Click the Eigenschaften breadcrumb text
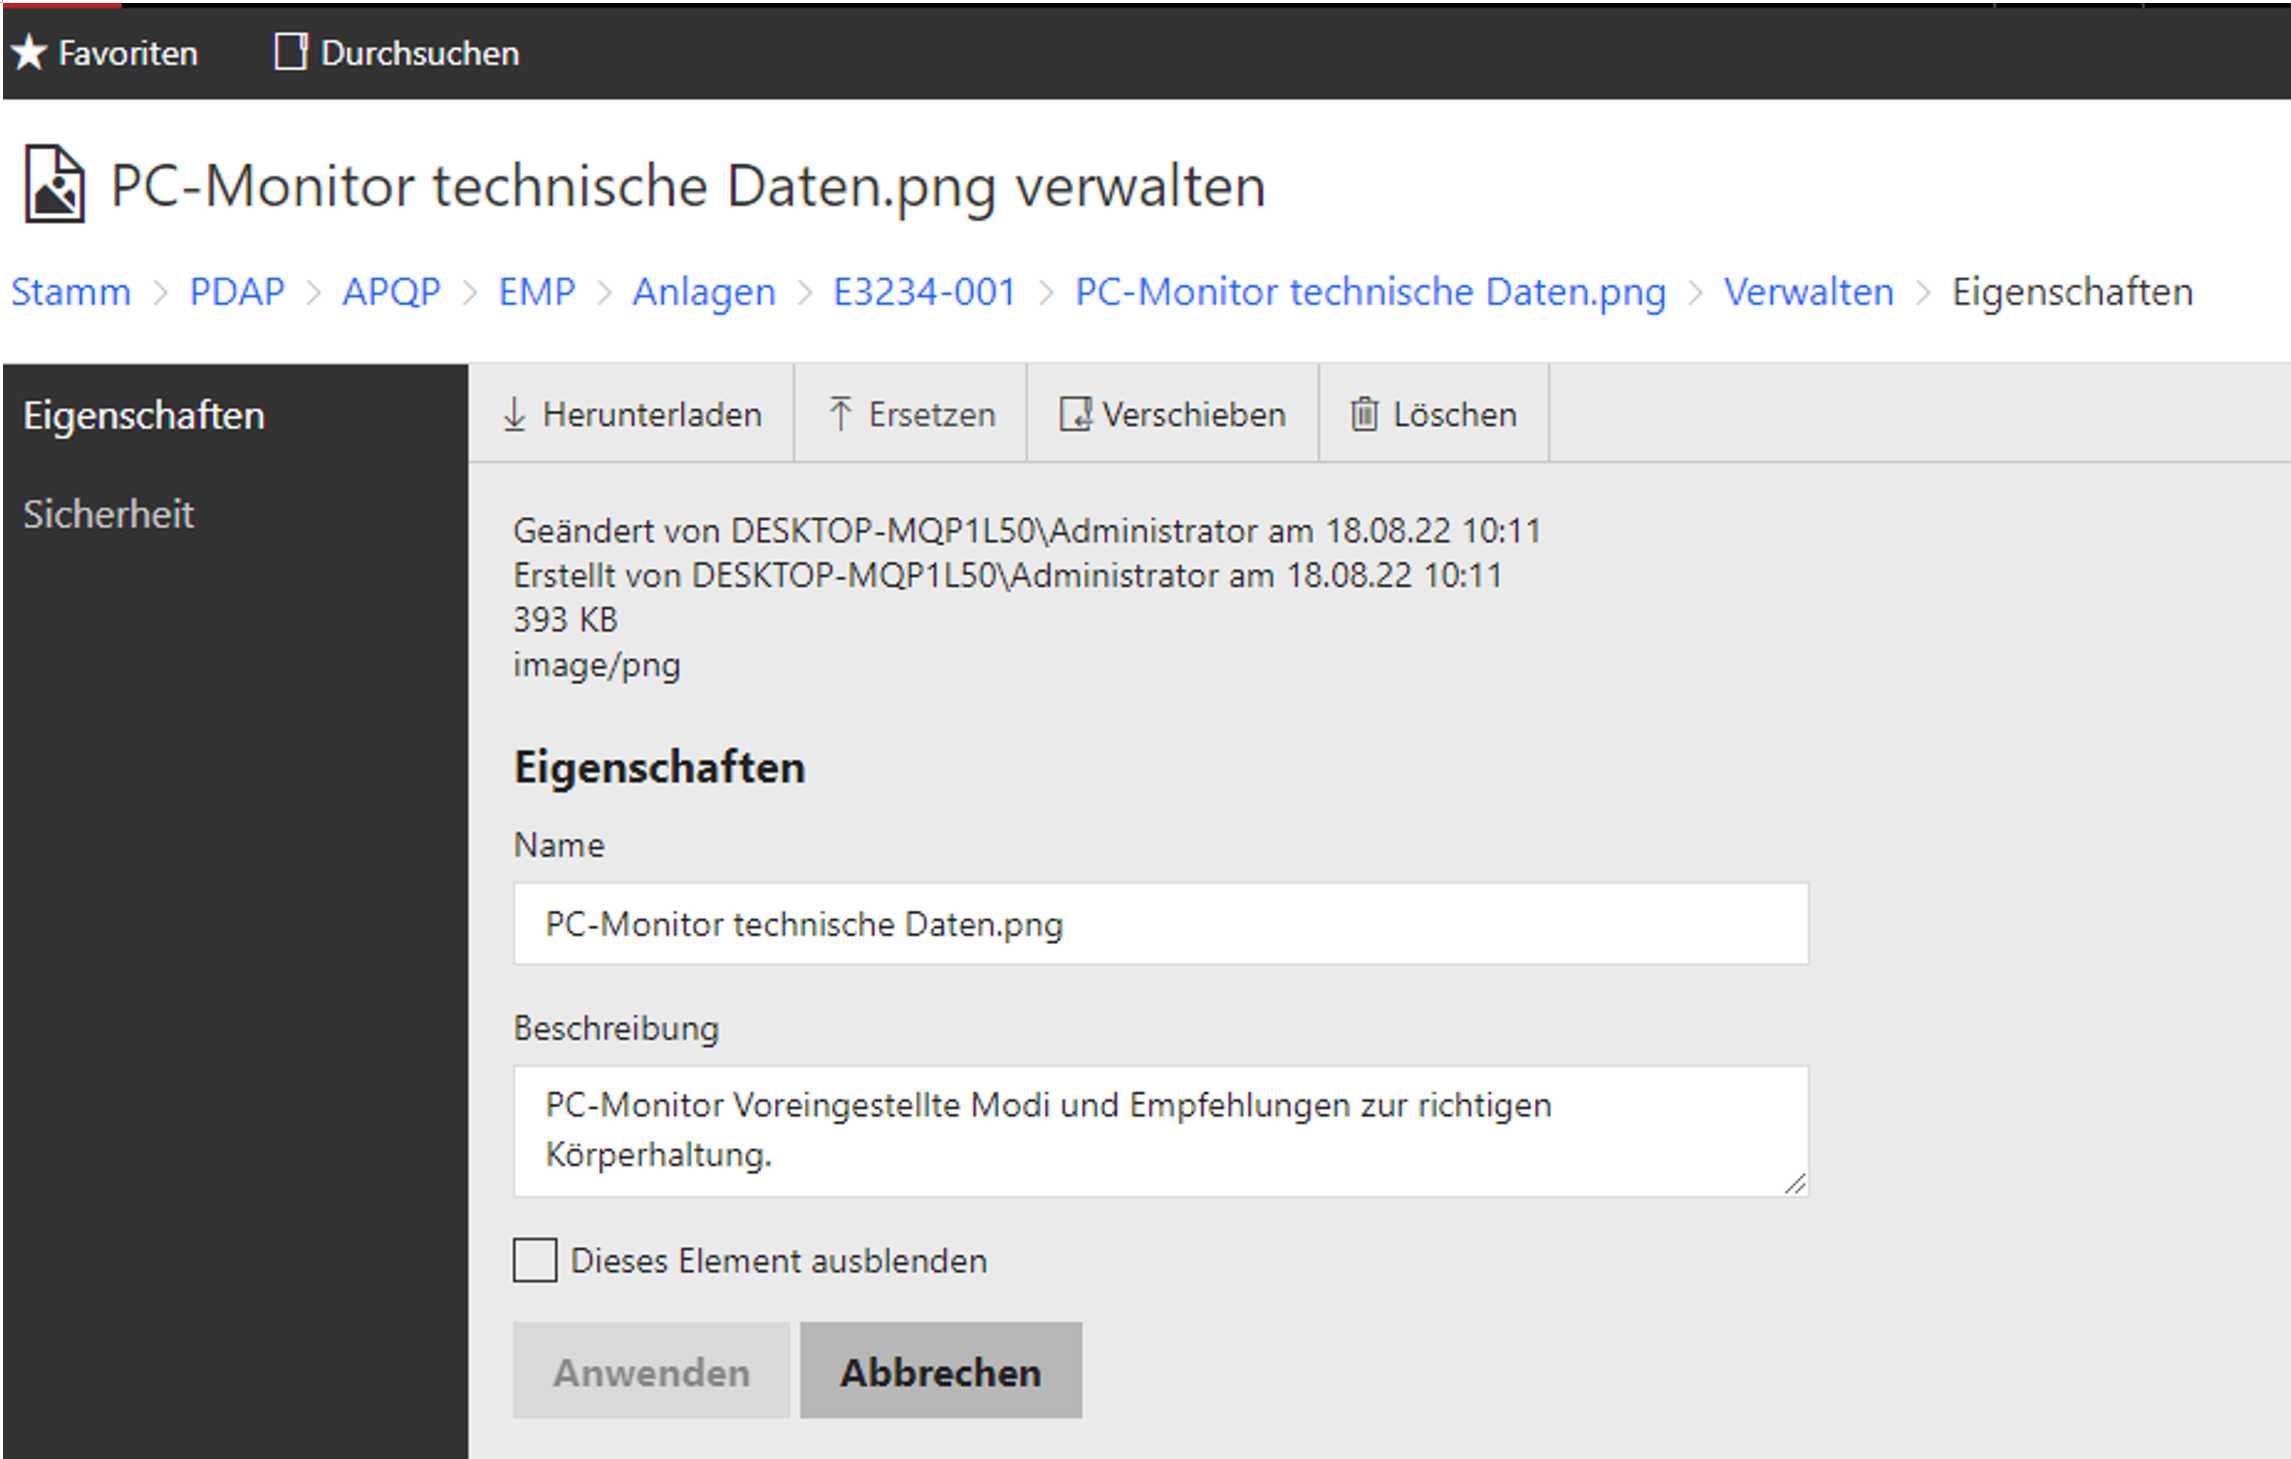The width and height of the screenshot is (2291, 1459). pyautogui.click(x=2072, y=292)
